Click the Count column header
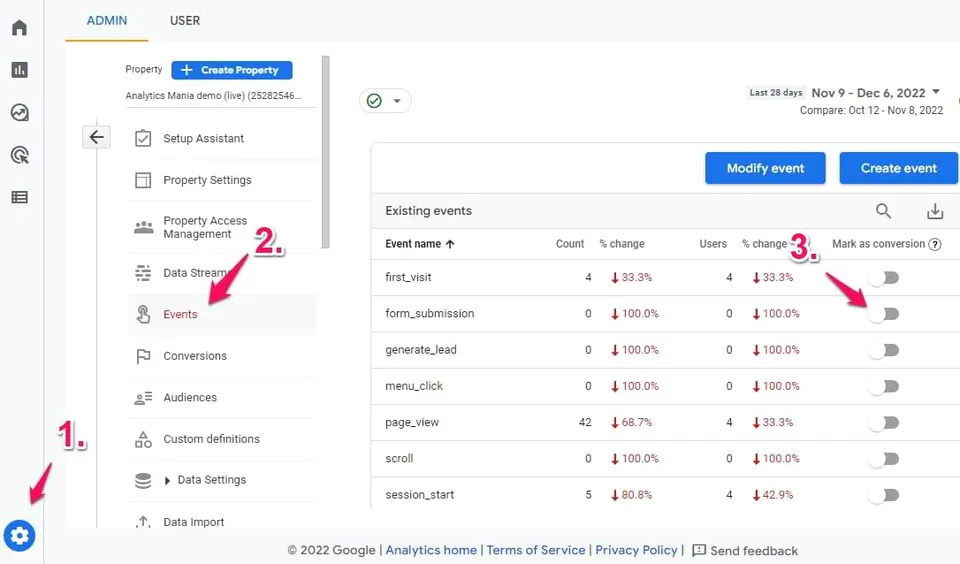This screenshot has width=960, height=564. click(x=570, y=244)
